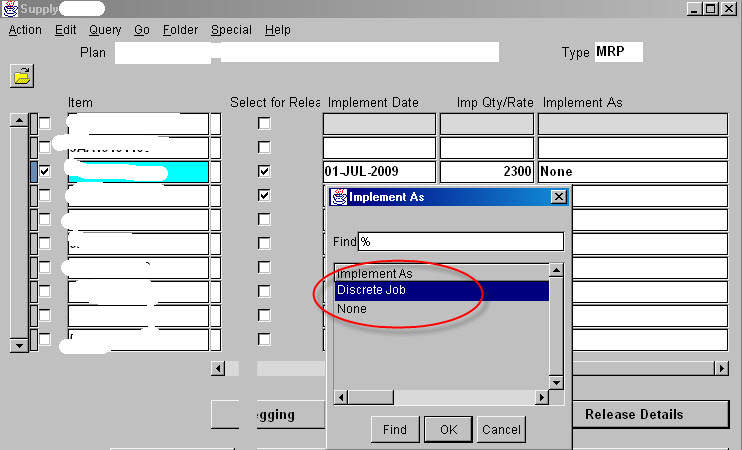
Task: Select Discrete Job from the list
Action: coord(442,290)
